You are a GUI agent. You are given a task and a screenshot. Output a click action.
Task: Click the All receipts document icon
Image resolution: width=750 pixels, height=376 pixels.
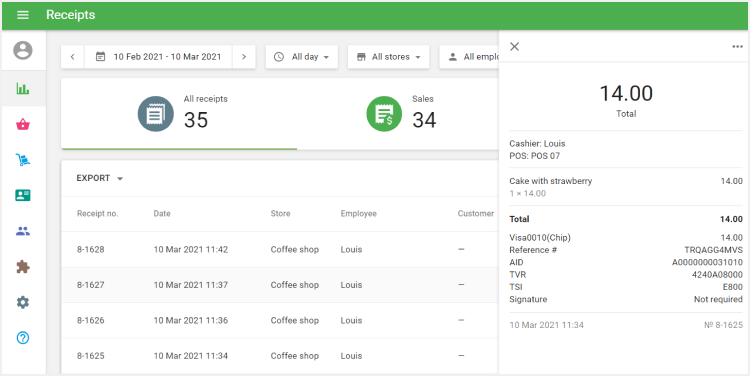155,114
